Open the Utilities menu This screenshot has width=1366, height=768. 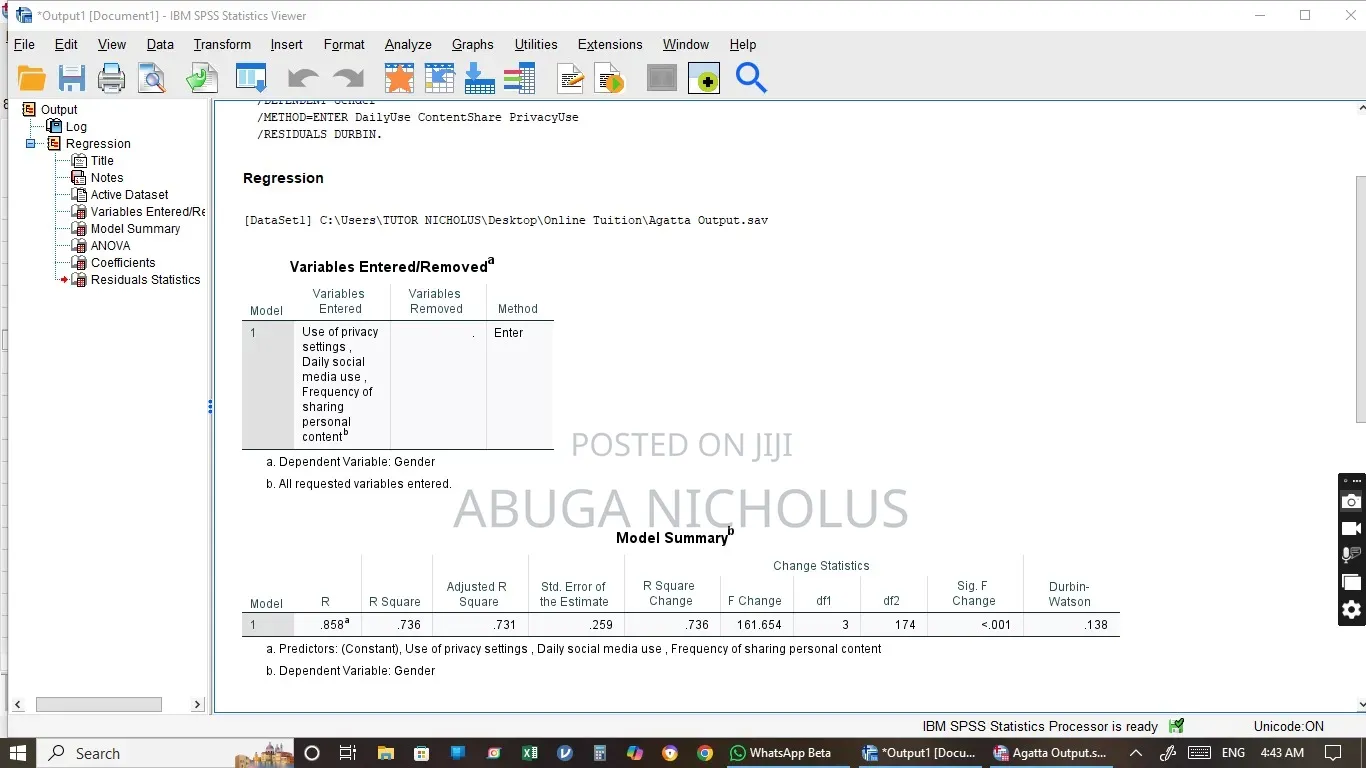click(x=536, y=45)
